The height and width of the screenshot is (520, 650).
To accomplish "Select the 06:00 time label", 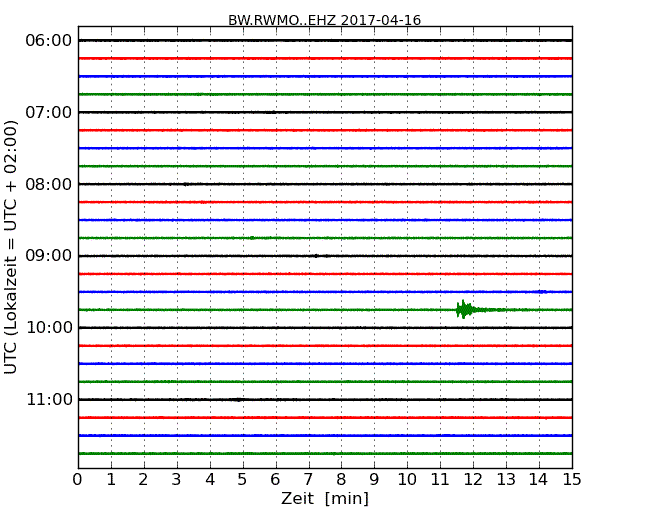I will tap(49, 41).
